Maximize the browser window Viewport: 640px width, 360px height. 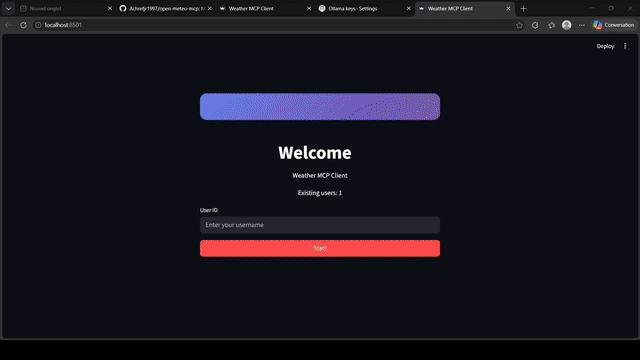(x=611, y=9)
